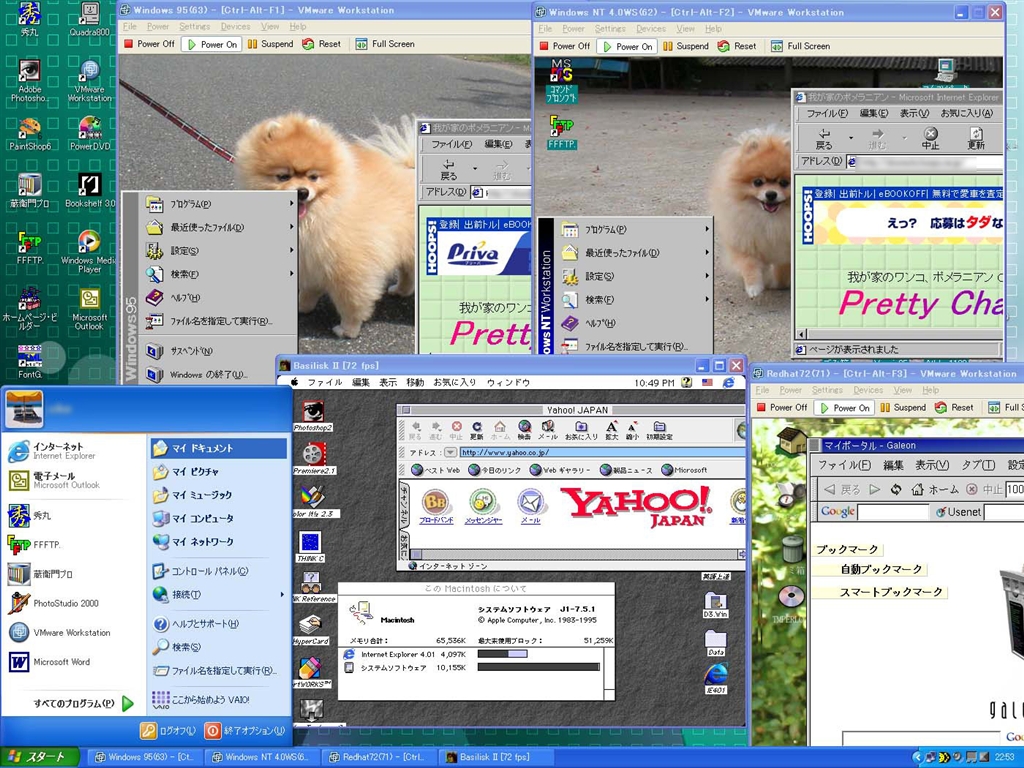Click the Microsoft favorites link in Mac IE

[x=684, y=470]
